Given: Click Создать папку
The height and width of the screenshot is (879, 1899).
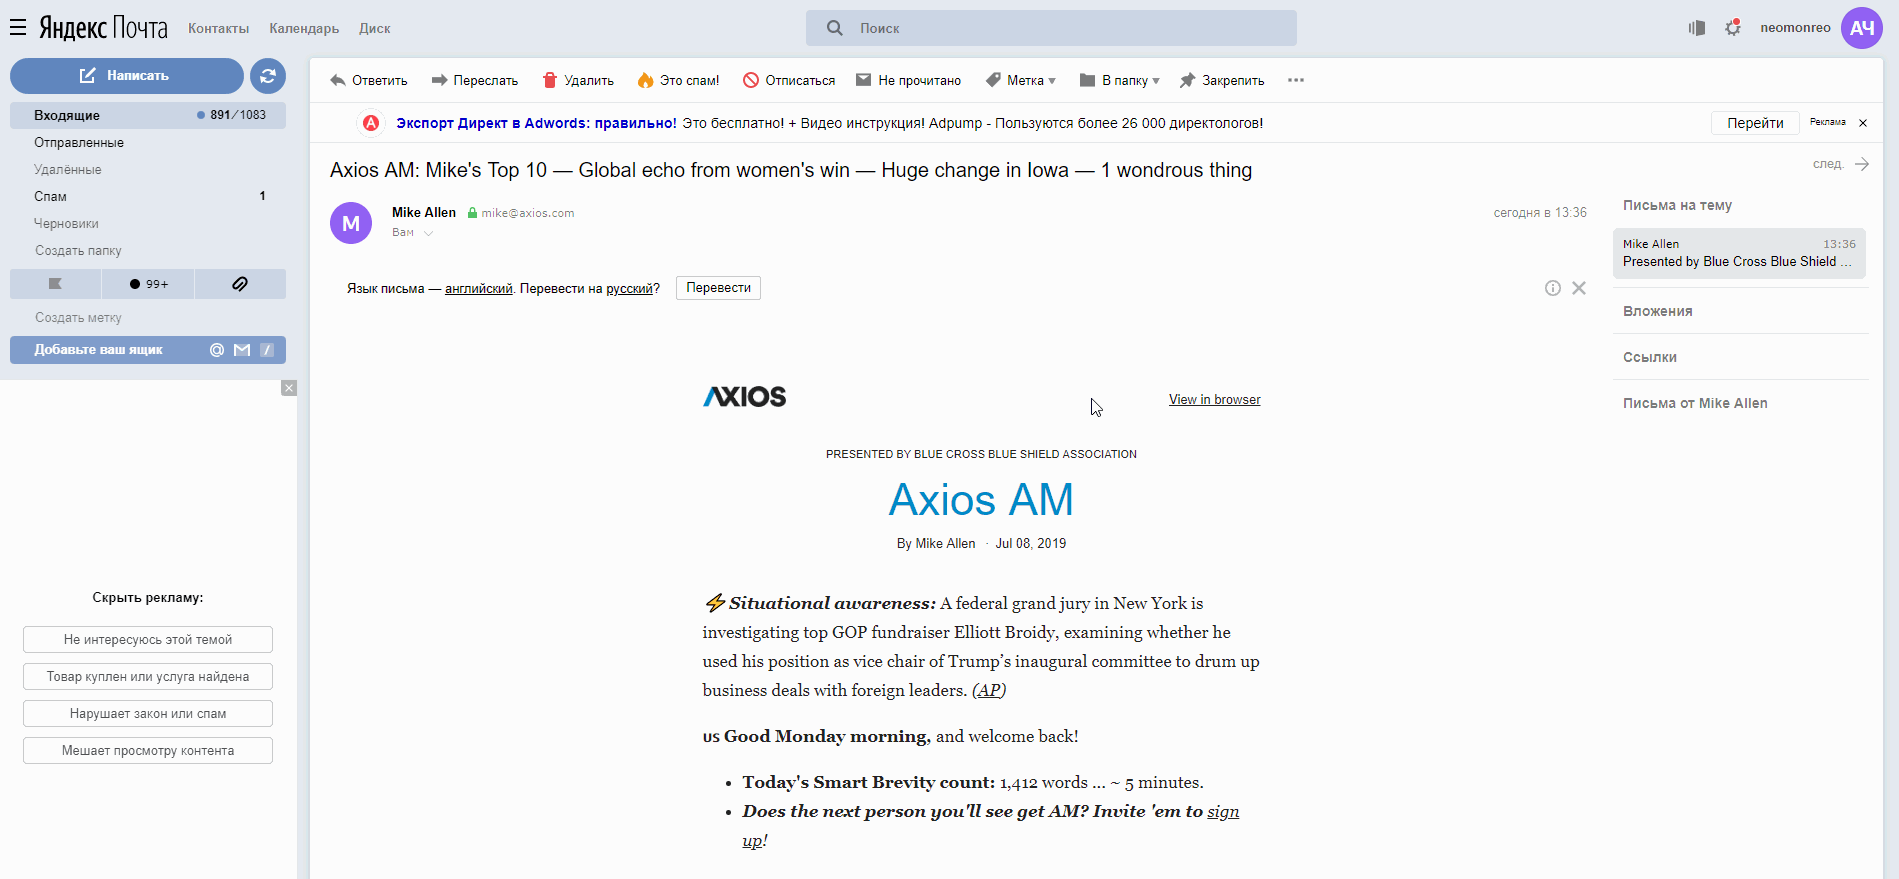Looking at the screenshot, I should pos(78,250).
